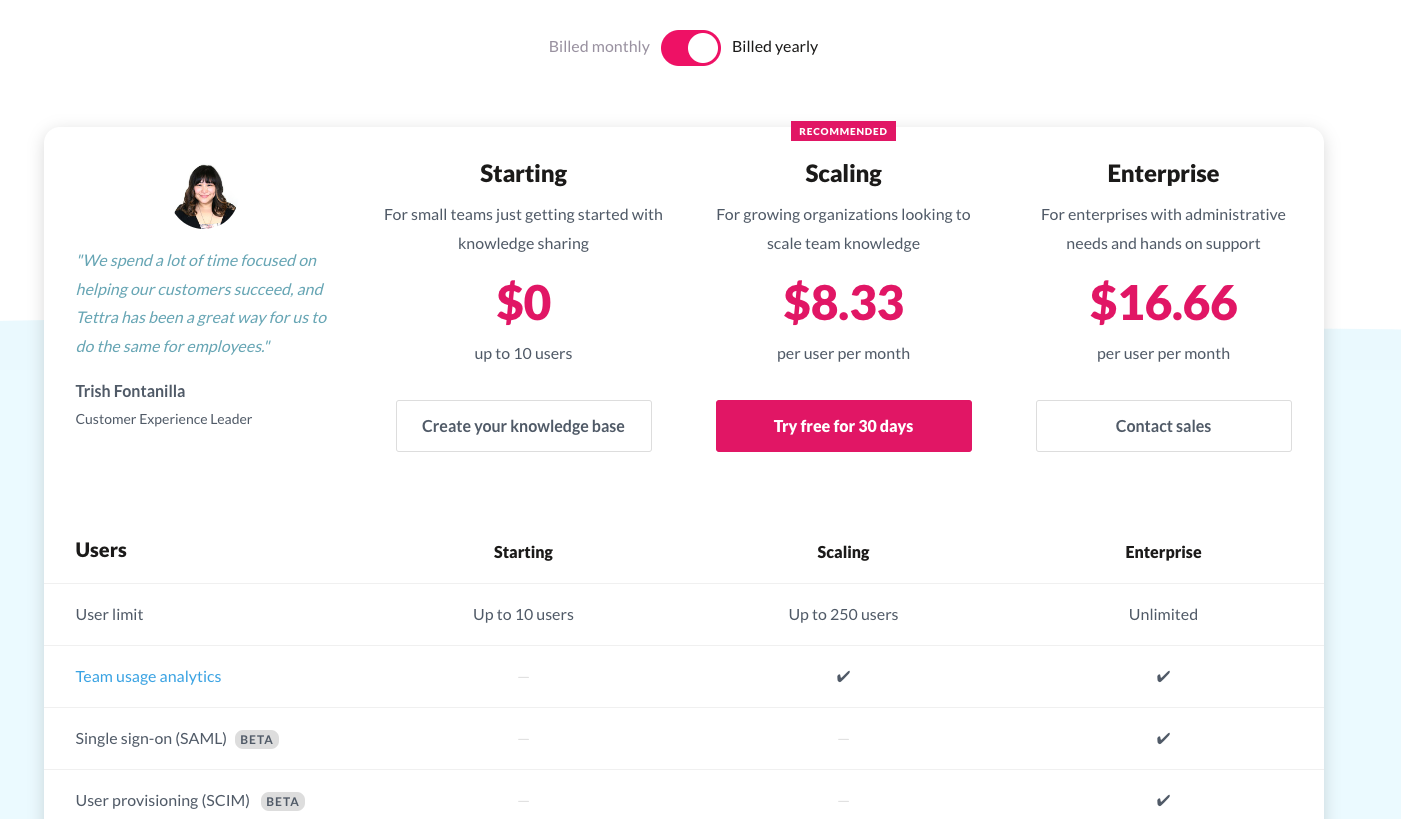The height and width of the screenshot is (819, 1401).
Task: Start the 30-day free trial
Action: pos(843,426)
